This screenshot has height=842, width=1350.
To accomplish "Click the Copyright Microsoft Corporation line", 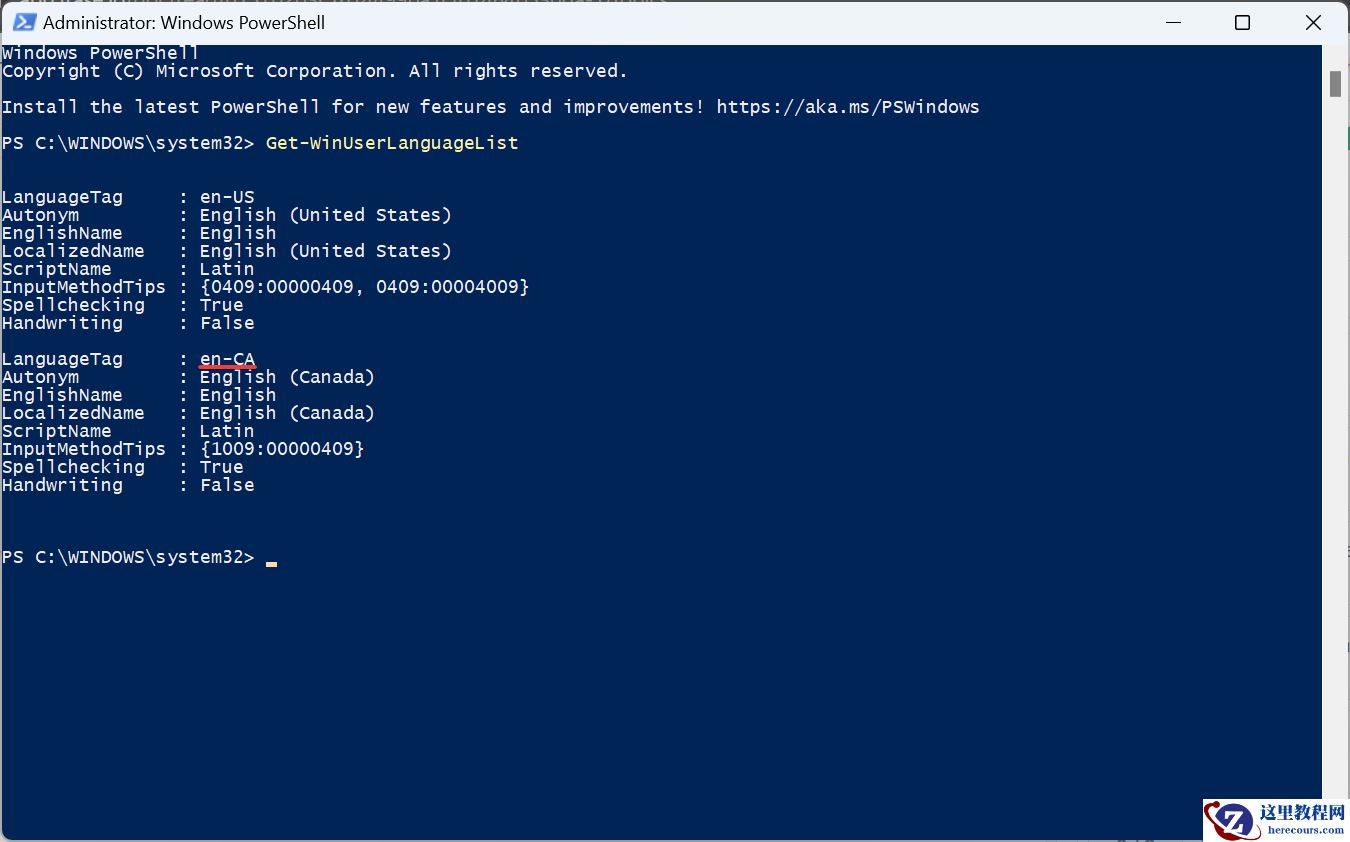I will pos(314,71).
